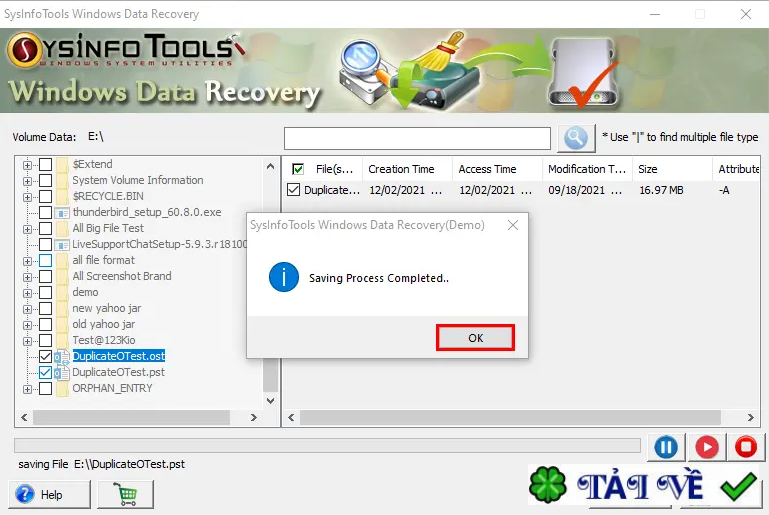769x515 pixels.
Task: Click tree panel scroll right arrow
Action: (254, 417)
